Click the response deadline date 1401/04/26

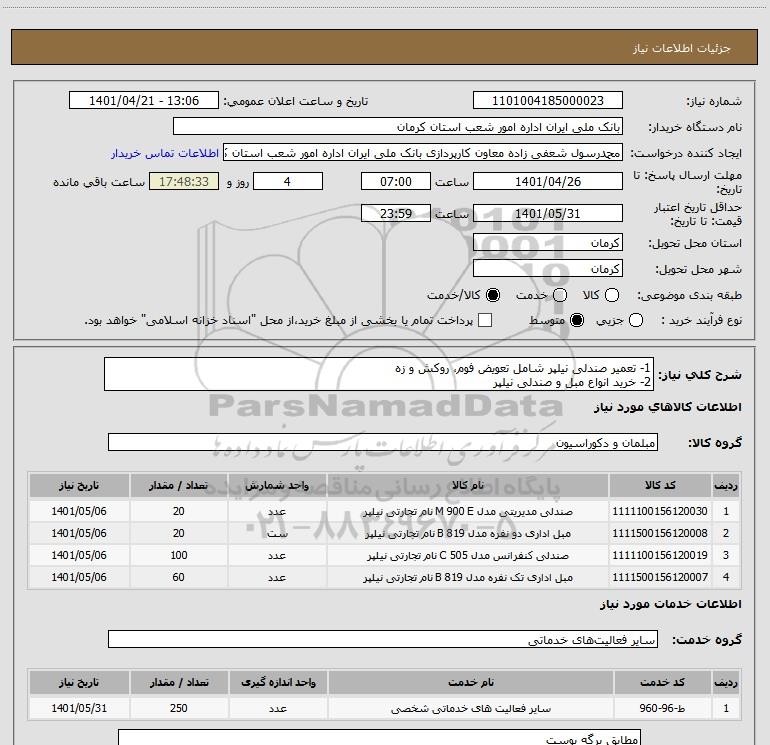(x=548, y=181)
